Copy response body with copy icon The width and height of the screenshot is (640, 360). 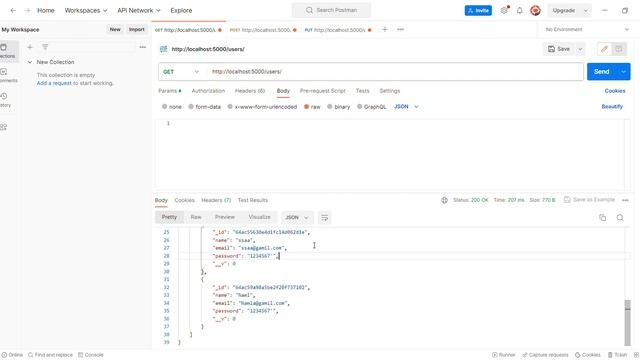click(x=602, y=218)
